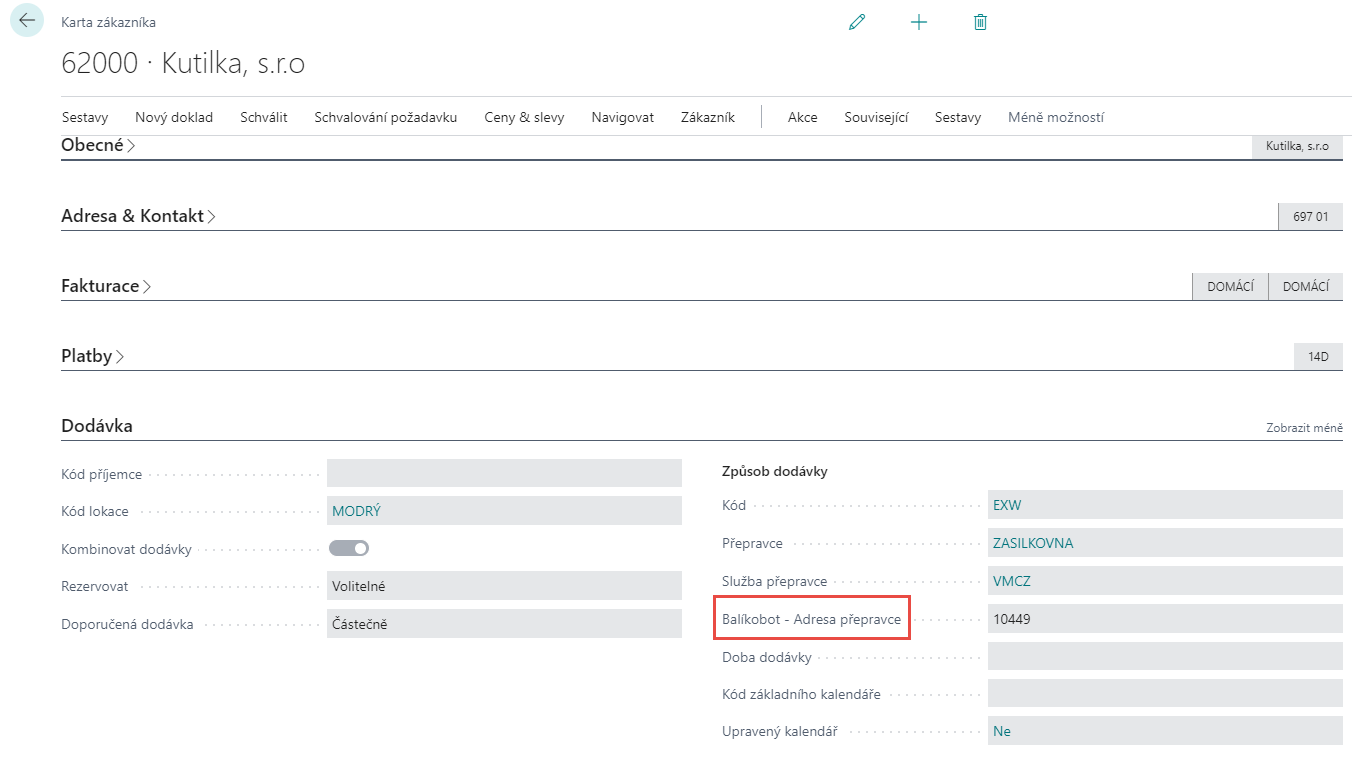The height and width of the screenshot is (760, 1352).
Task: Click the trash delete icon
Action: pyautogui.click(x=980, y=22)
